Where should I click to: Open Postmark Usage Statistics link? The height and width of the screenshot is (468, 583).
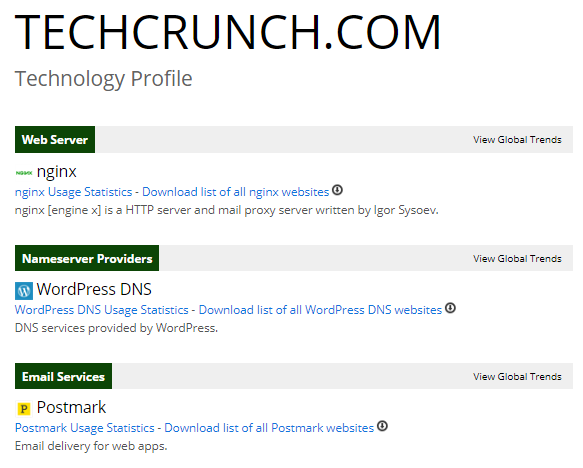click(x=84, y=428)
